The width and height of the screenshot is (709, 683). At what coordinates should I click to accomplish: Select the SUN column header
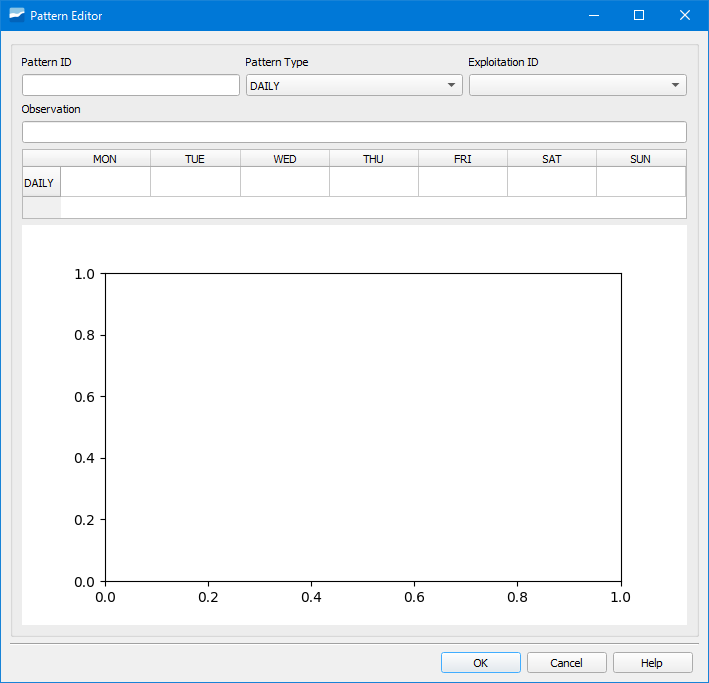click(x=640, y=159)
